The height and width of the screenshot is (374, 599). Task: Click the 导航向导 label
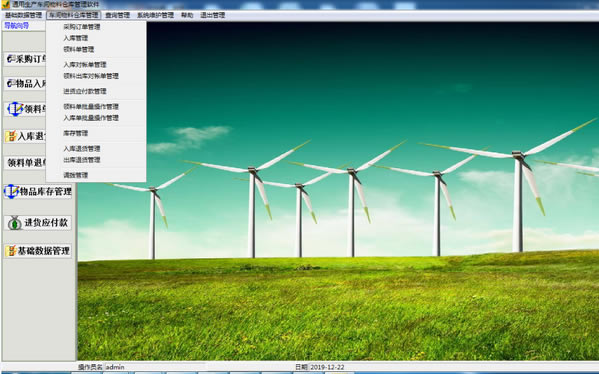click(16, 26)
